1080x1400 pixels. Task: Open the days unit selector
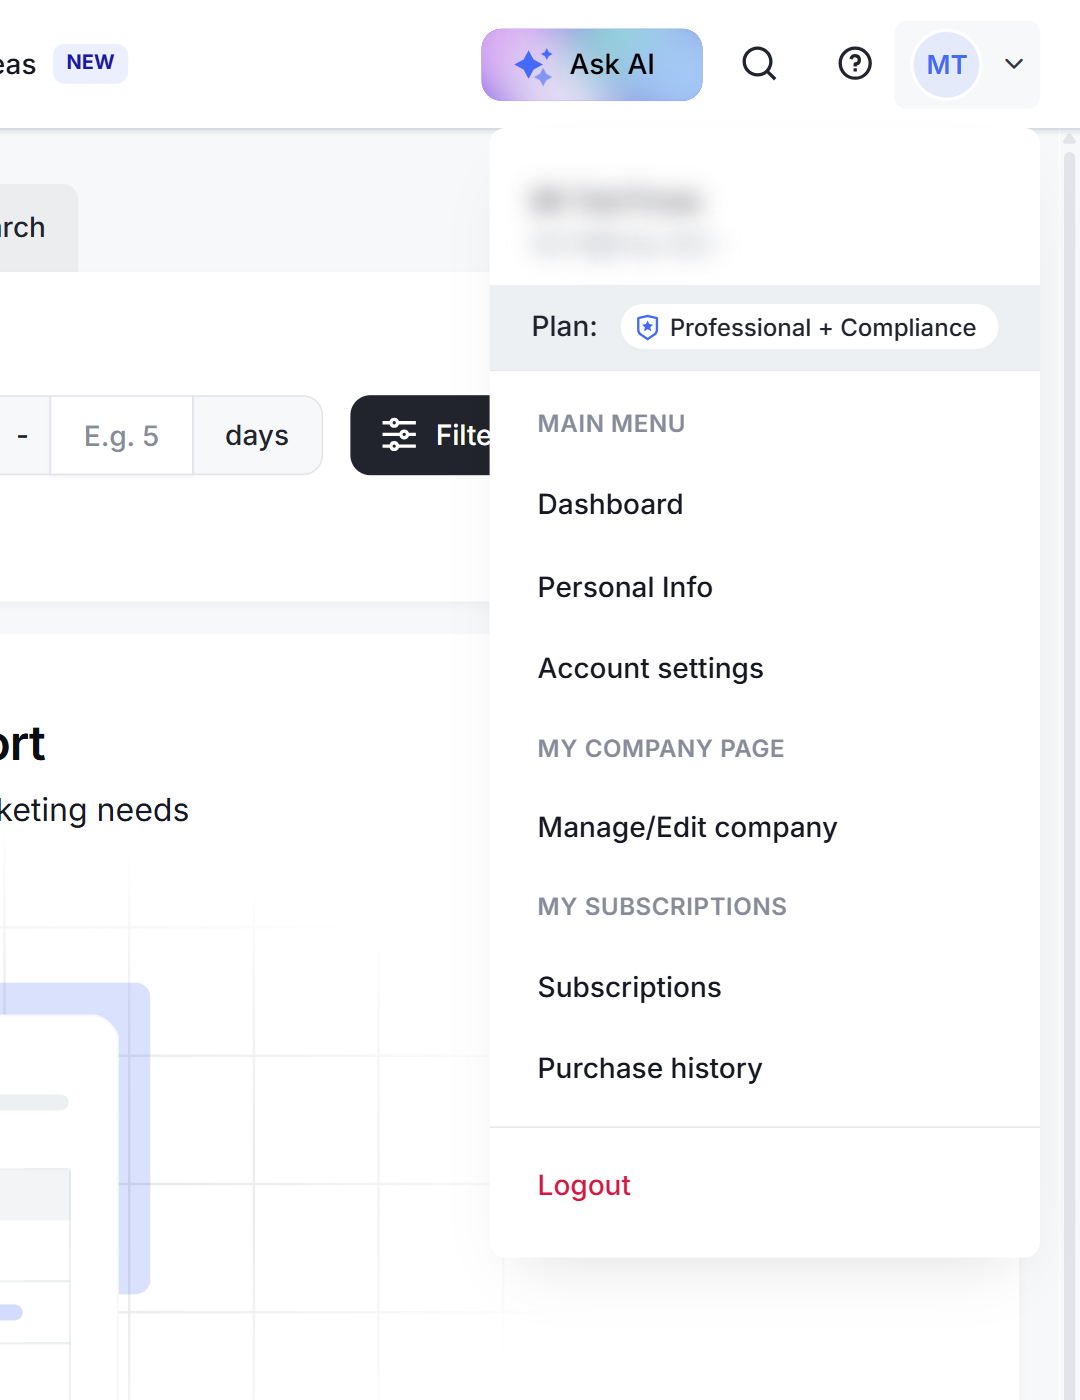pyautogui.click(x=257, y=435)
